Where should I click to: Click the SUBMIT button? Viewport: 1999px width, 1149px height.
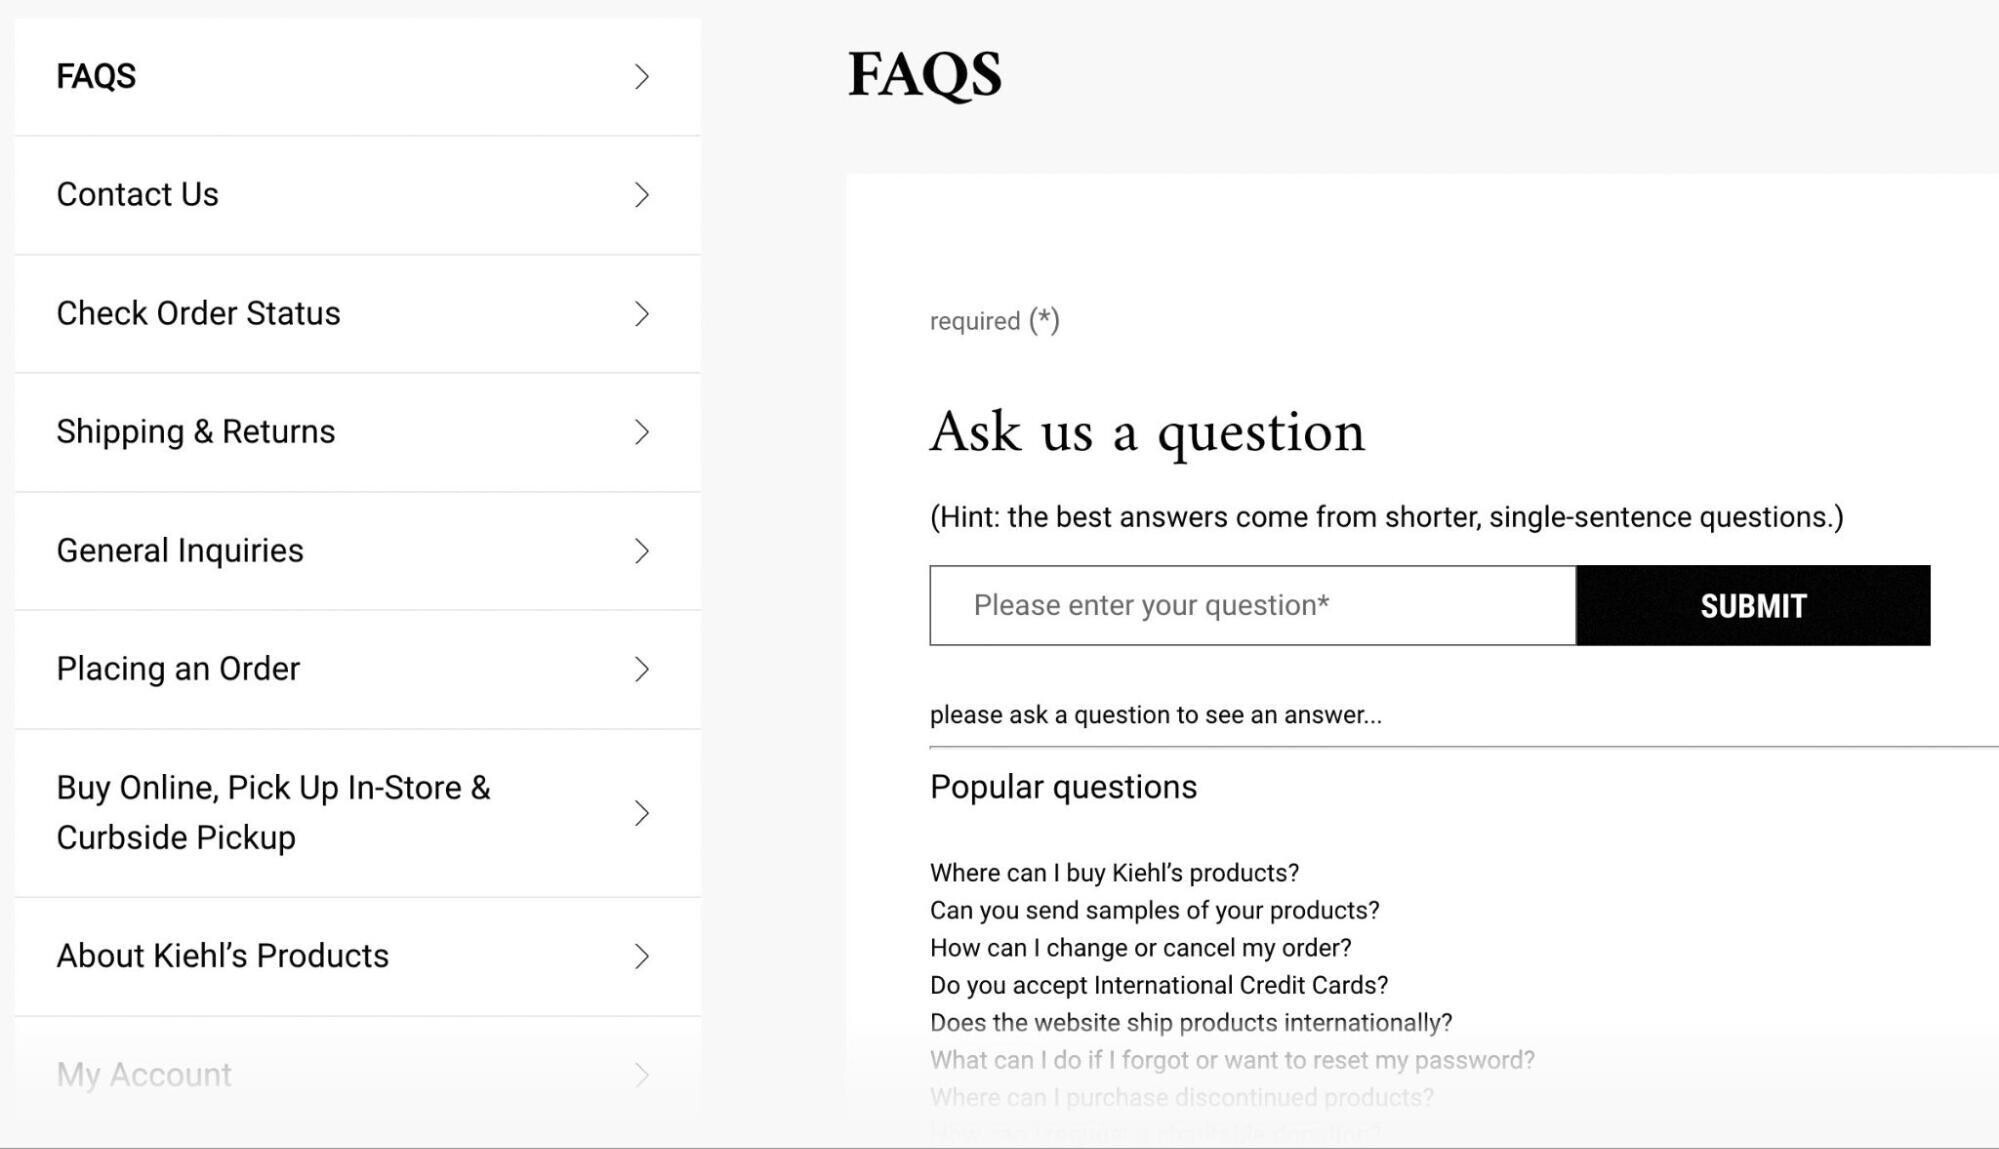(x=1753, y=605)
